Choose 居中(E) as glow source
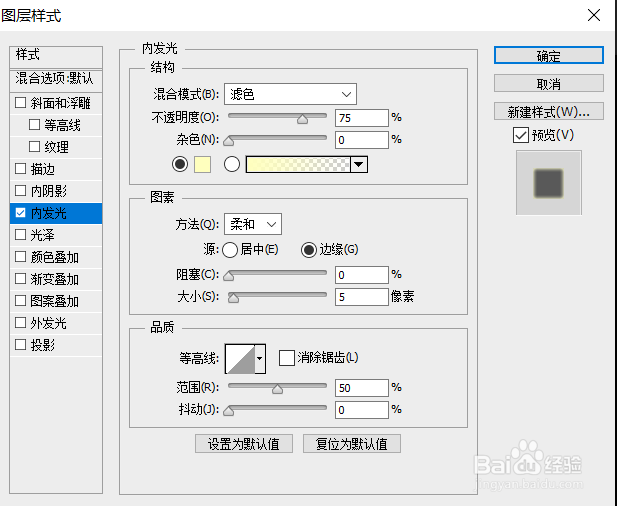The width and height of the screenshot is (617, 506). 230,250
